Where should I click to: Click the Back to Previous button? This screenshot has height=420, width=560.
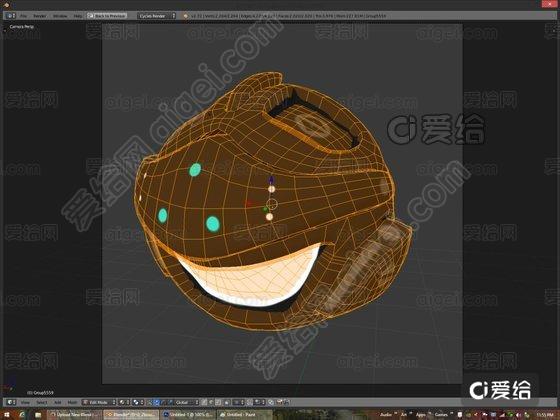point(107,16)
